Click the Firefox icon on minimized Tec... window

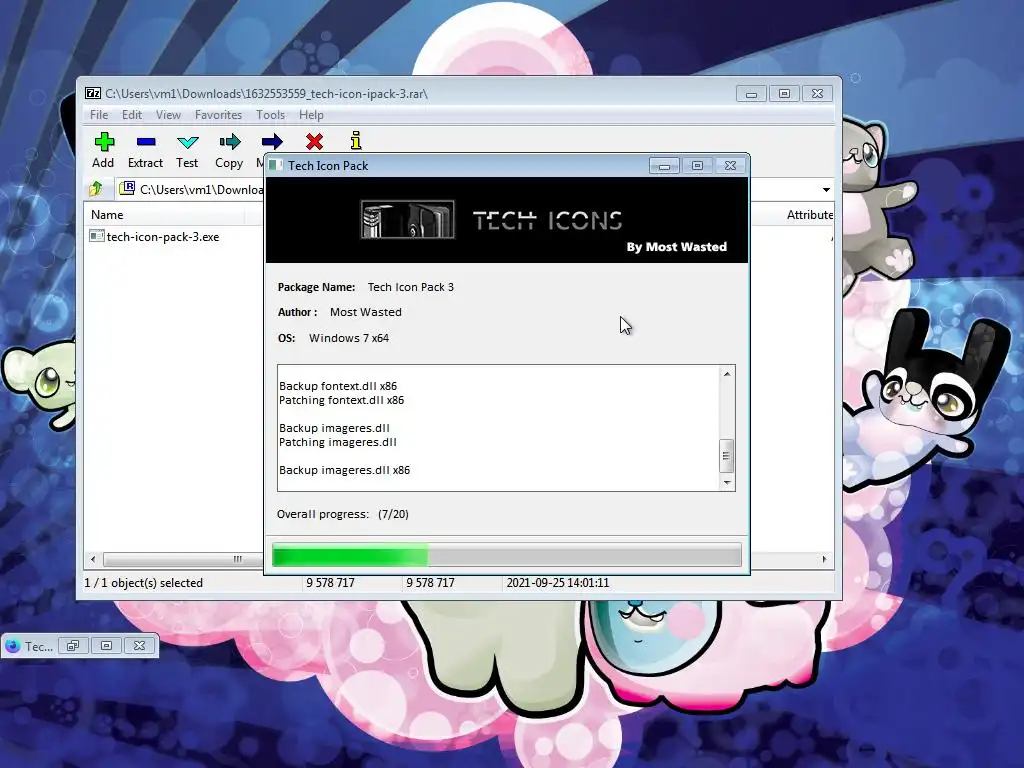[12, 646]
